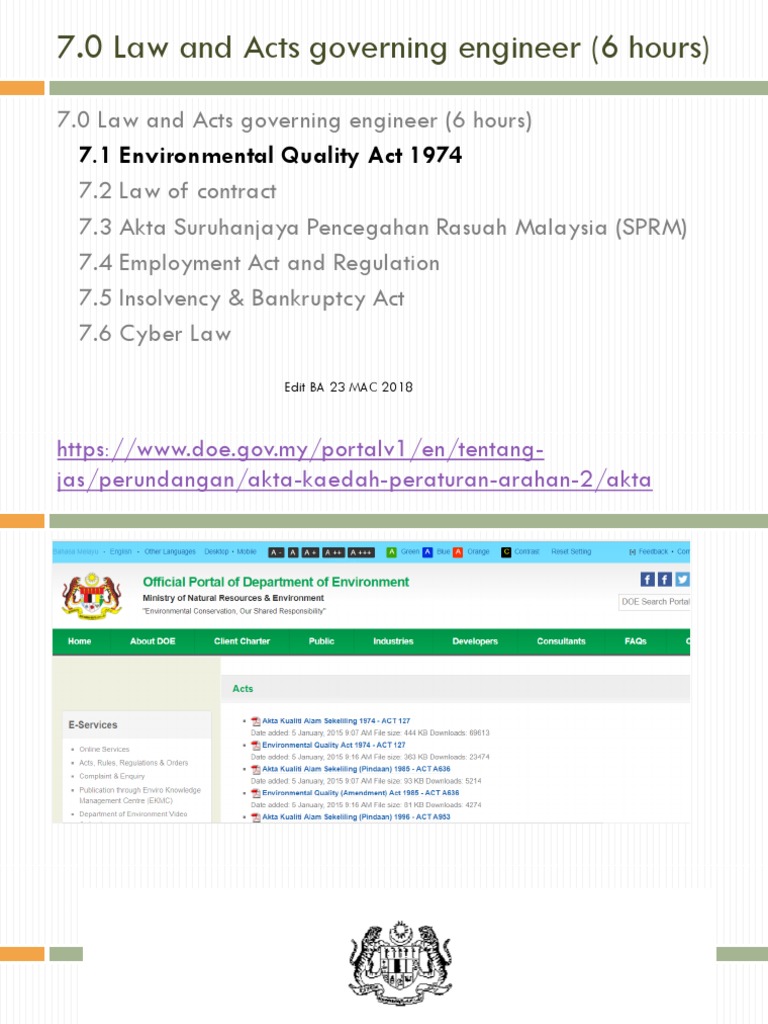The image size is (768, 1024).
Task: Click the black-and-white coat of arms image
Action: point(400,964)
